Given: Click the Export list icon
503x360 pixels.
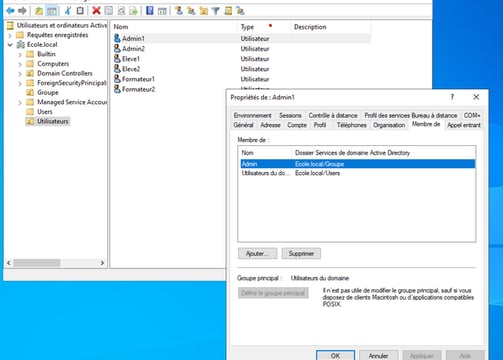Looking at the screenshot, I should point(133,11).
